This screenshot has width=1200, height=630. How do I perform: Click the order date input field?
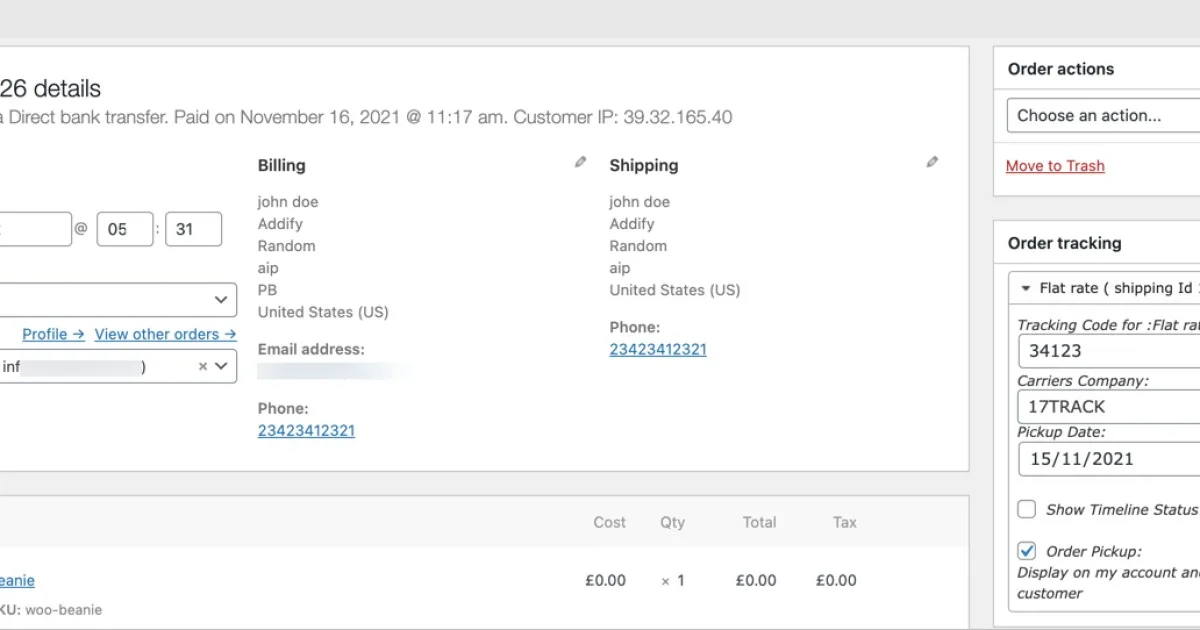click(x=36, y=229)
